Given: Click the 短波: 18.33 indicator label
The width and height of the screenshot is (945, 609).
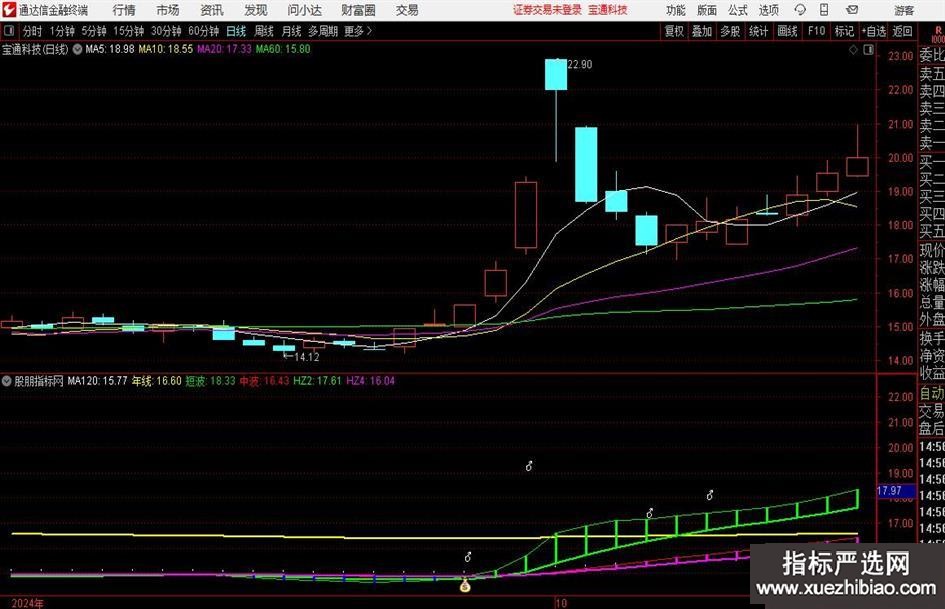Looking at the screenshot, I should (x=210, y=381).
